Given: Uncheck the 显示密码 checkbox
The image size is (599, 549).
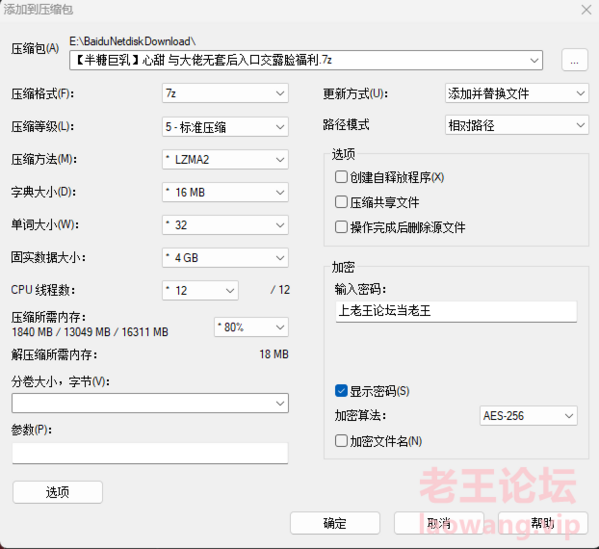Looking at the screenshot, I should 341,390.
